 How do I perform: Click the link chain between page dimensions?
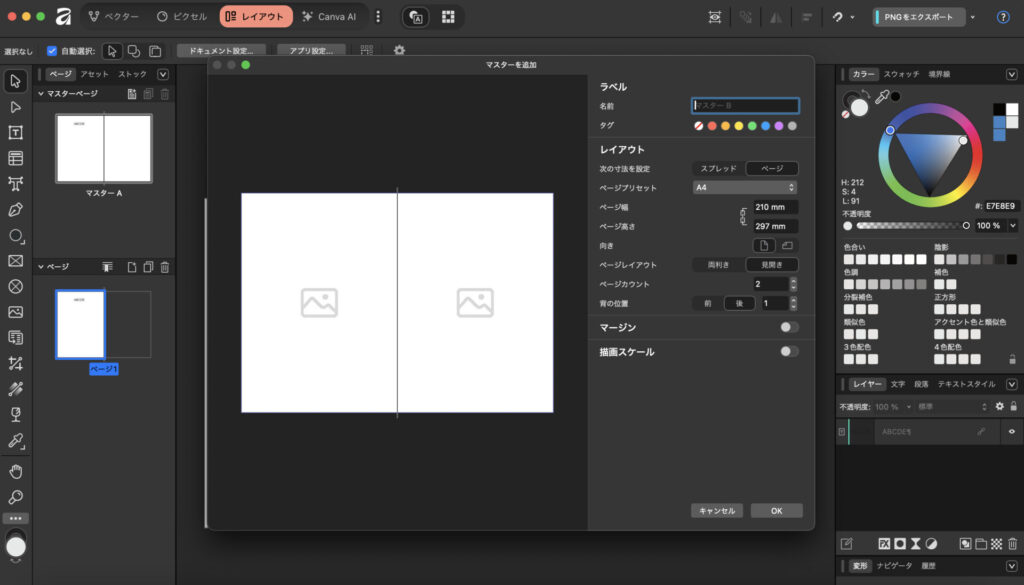[742, 216]
